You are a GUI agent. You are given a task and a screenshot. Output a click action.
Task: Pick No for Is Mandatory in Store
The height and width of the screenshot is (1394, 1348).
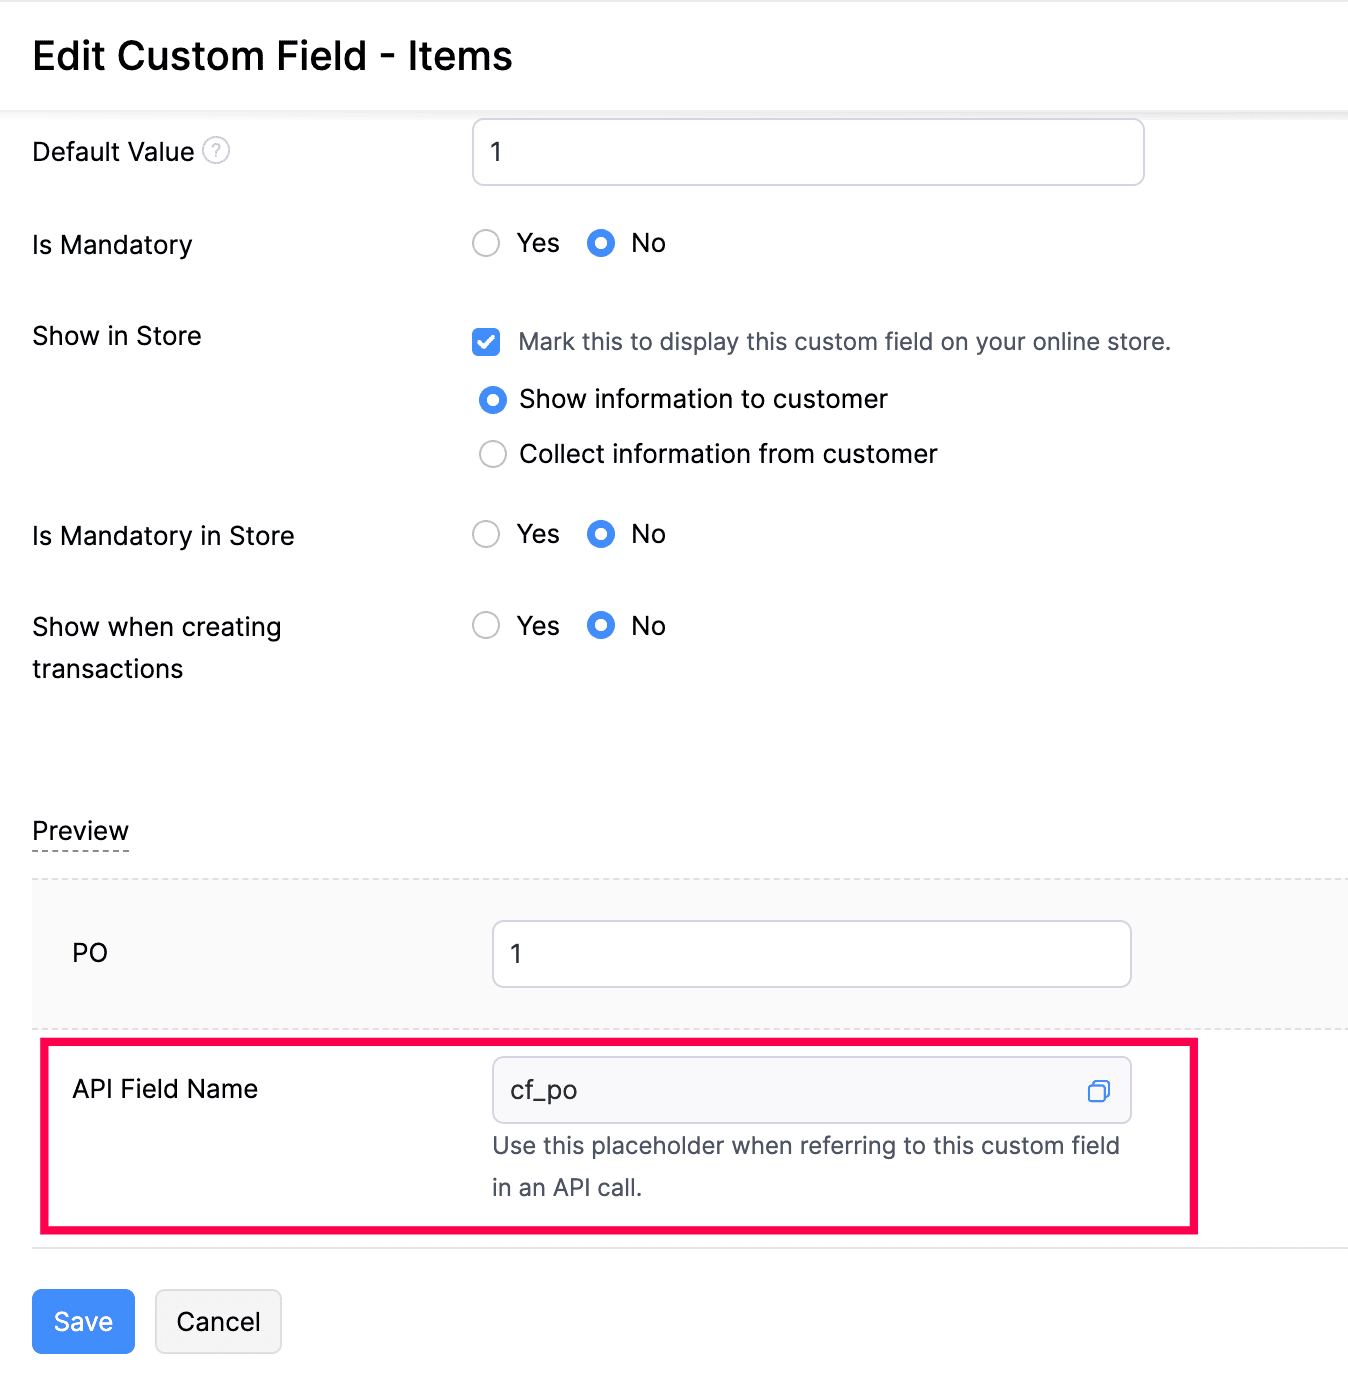point(601,534)
